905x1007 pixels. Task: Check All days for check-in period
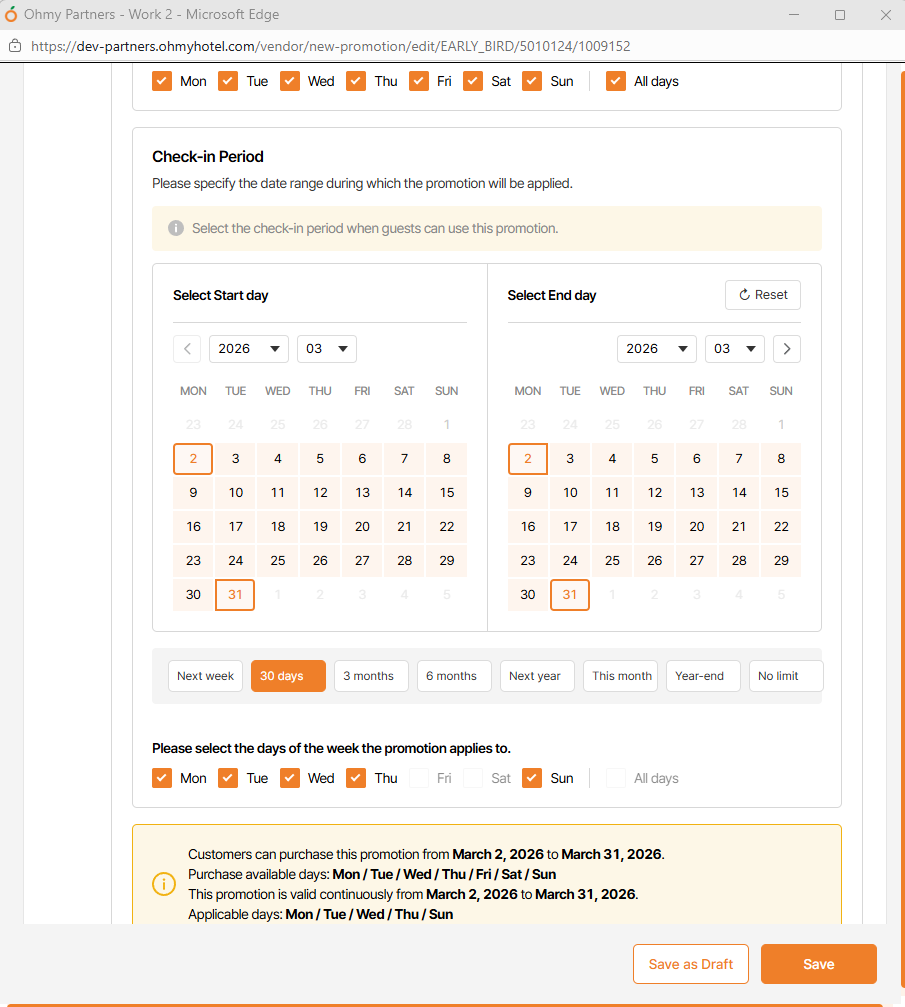[x=616, y=778]
